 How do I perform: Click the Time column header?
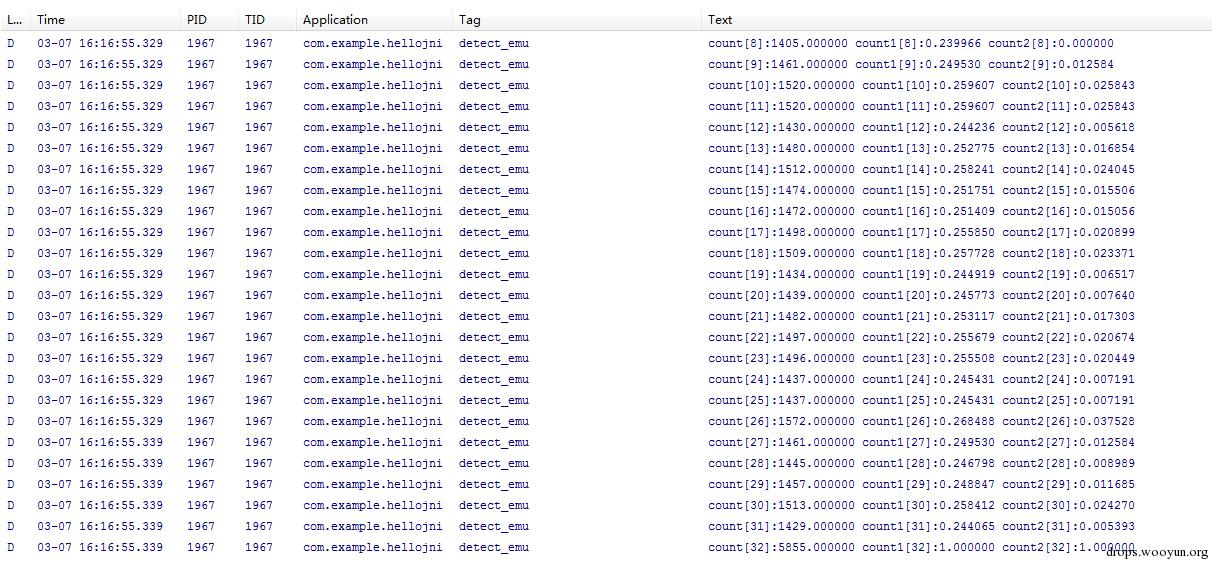(52, 20)
